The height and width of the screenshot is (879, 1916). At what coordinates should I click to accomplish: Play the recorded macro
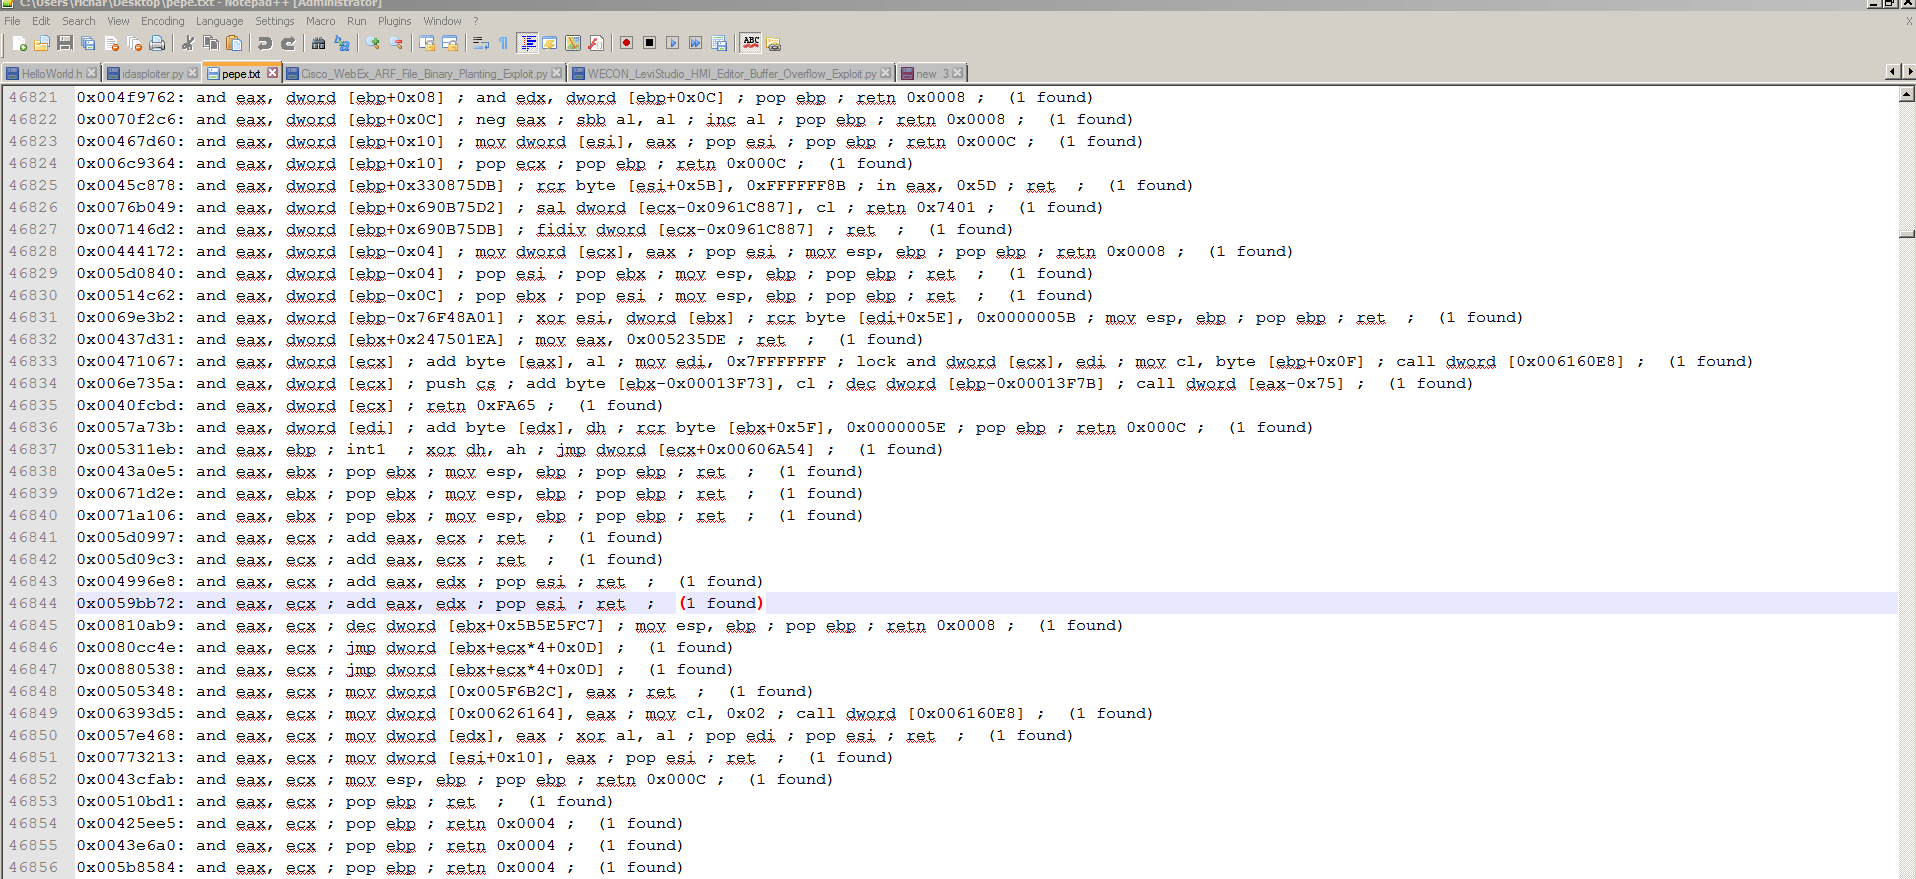pyautogui.click(x=672, y=43)
